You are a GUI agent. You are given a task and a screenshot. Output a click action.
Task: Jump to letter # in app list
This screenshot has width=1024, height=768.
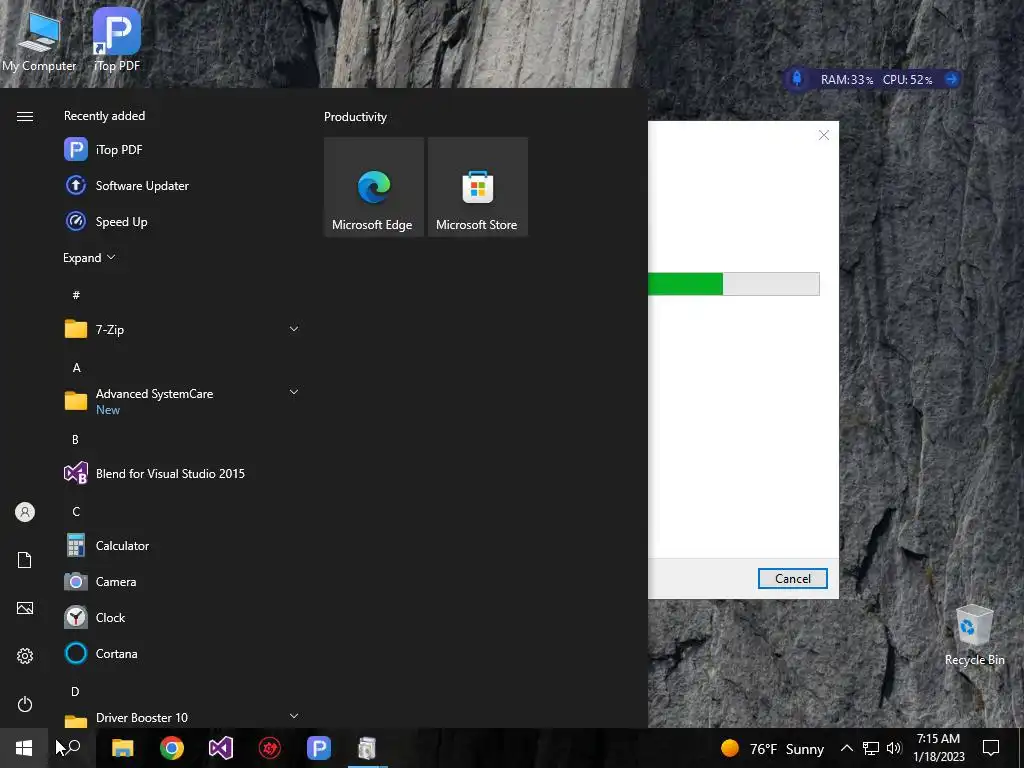coord(76,295)
